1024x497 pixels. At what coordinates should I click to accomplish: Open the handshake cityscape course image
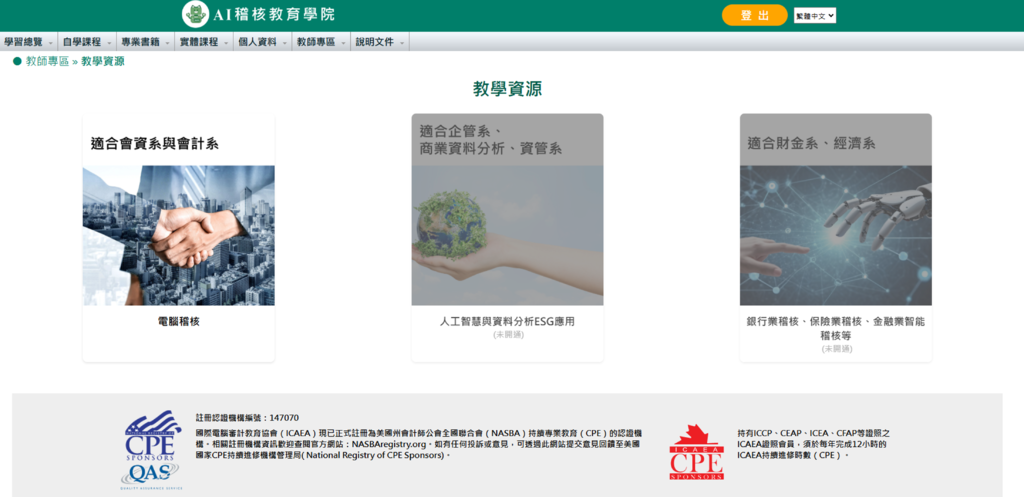178,235
